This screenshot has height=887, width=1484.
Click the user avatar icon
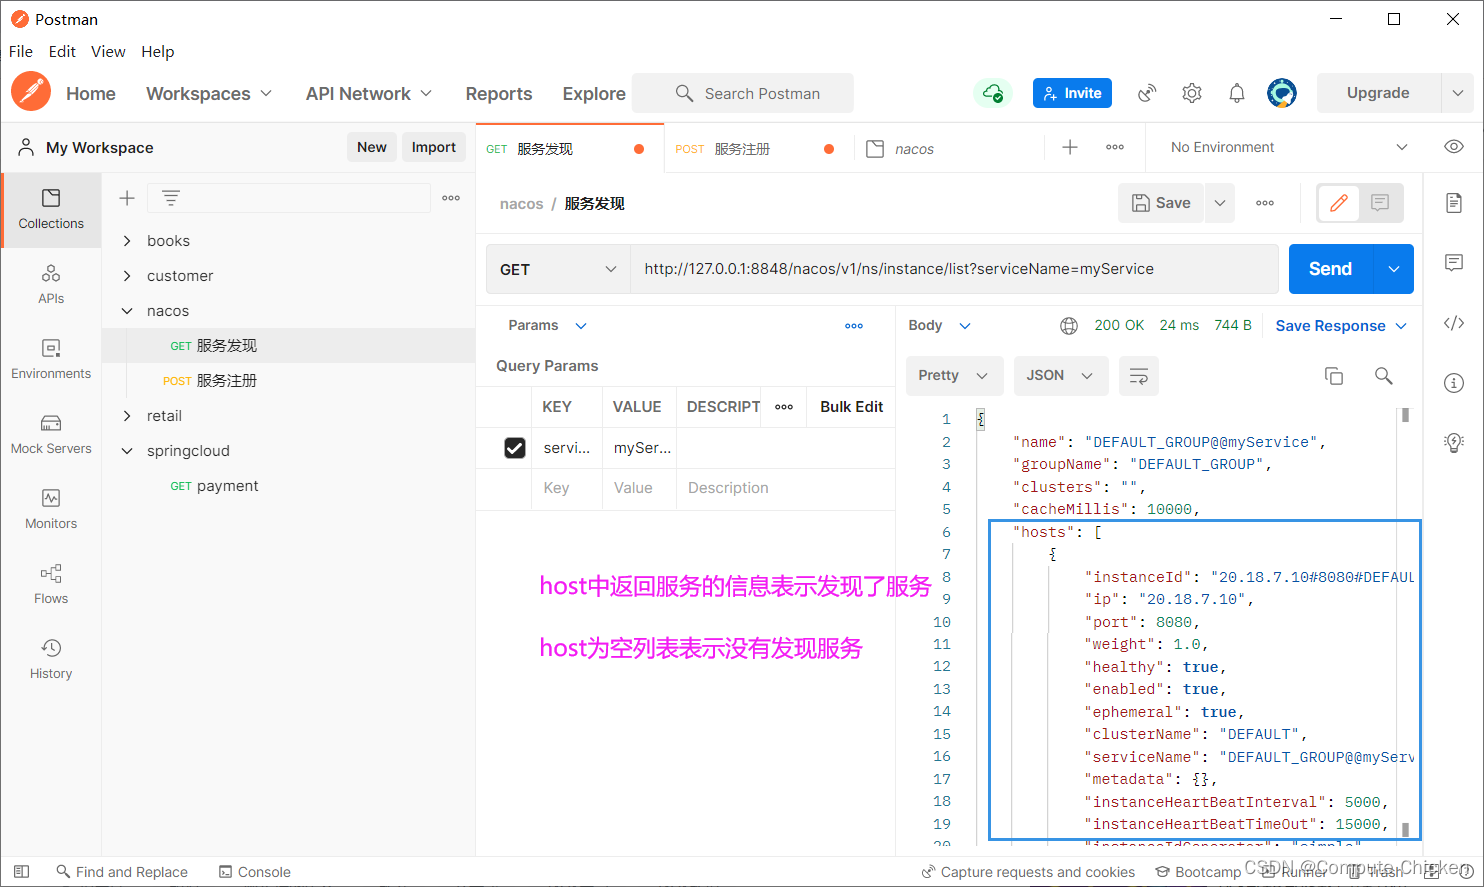1282,93
